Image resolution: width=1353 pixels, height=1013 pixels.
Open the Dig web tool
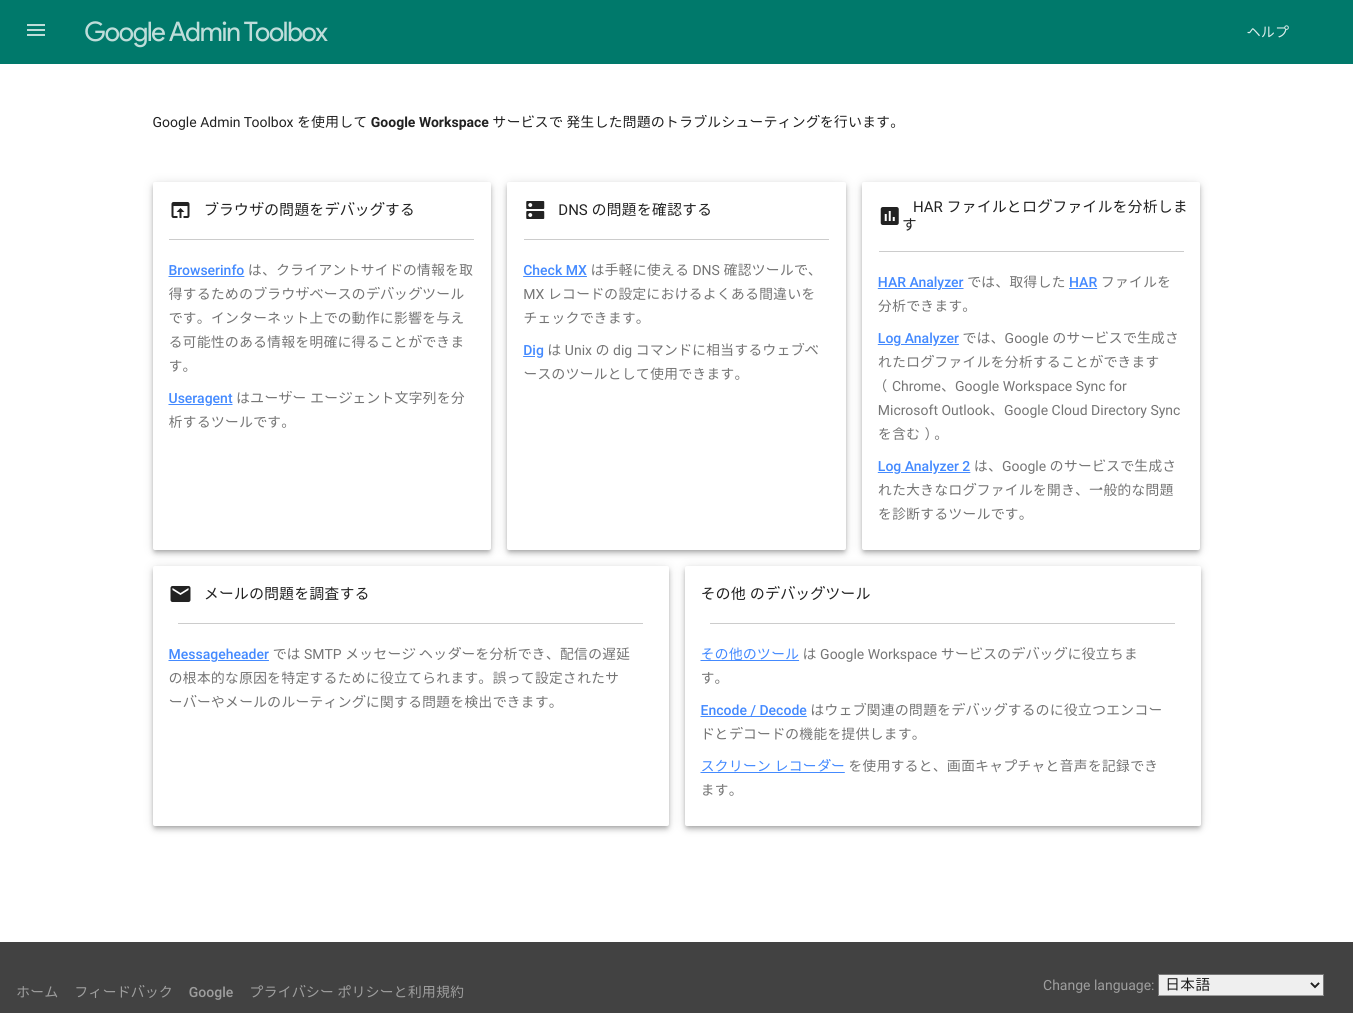pyautogui.click(x=533, y=349)
